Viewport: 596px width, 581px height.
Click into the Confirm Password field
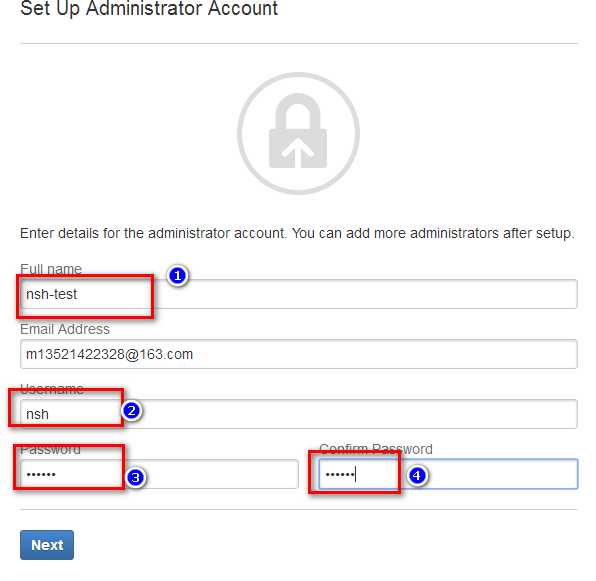click(x=449, y=474)
